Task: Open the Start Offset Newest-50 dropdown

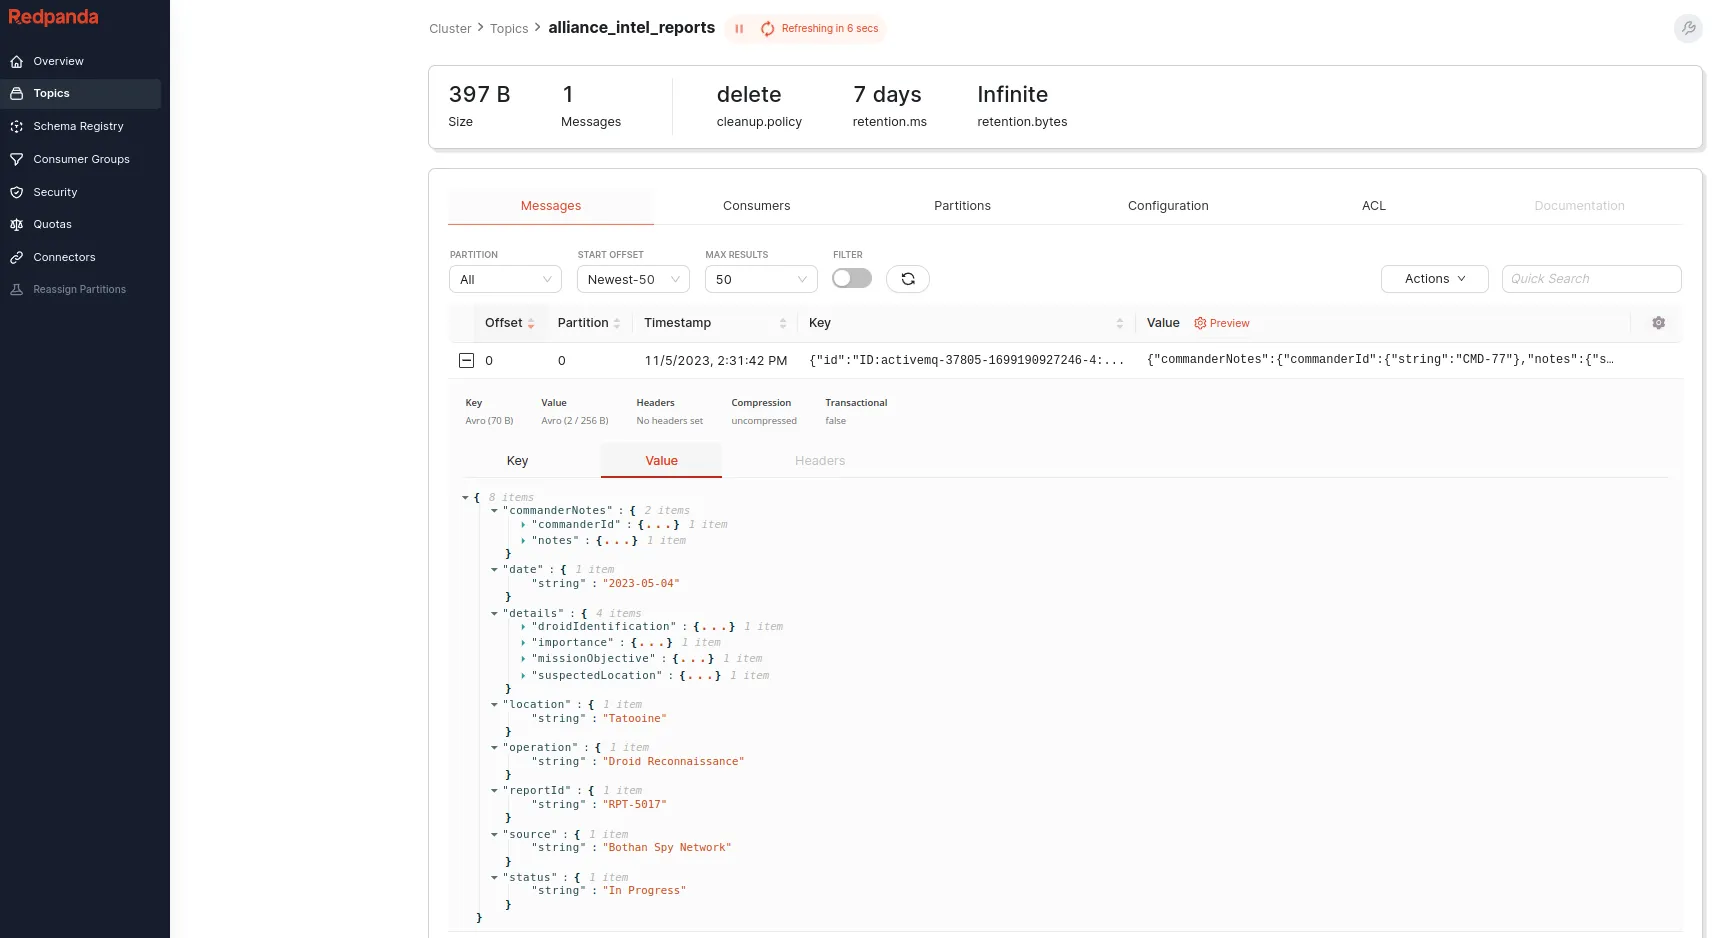Action: 633,280
